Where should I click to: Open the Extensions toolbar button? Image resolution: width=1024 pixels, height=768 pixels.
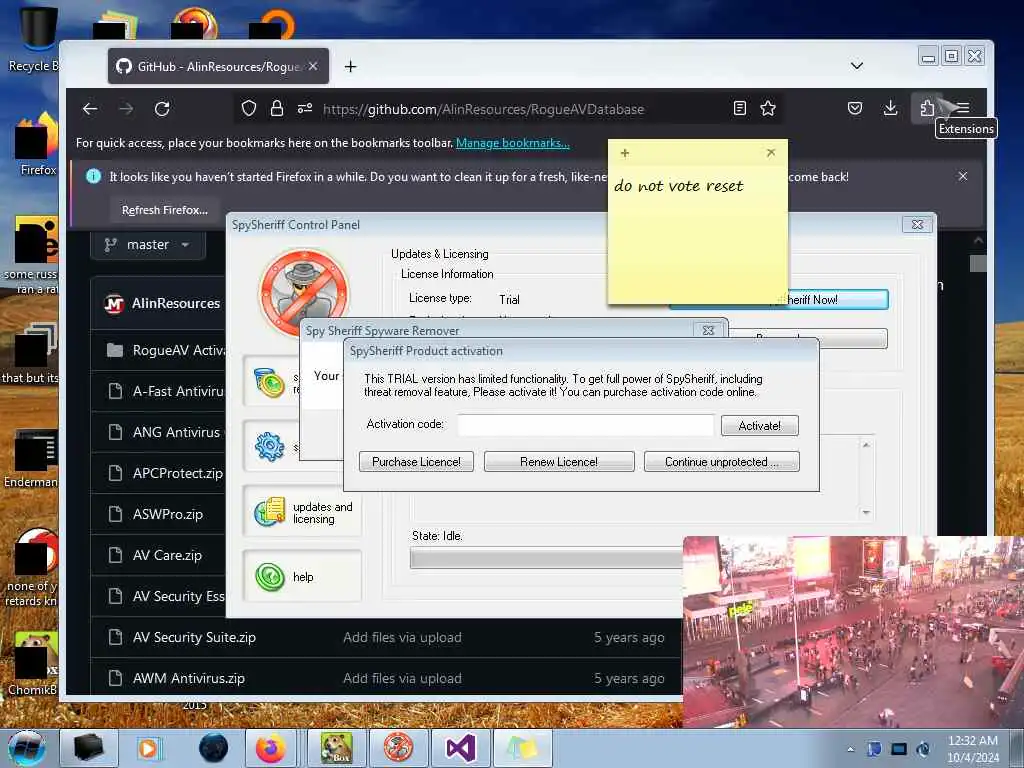pos(926,108)
